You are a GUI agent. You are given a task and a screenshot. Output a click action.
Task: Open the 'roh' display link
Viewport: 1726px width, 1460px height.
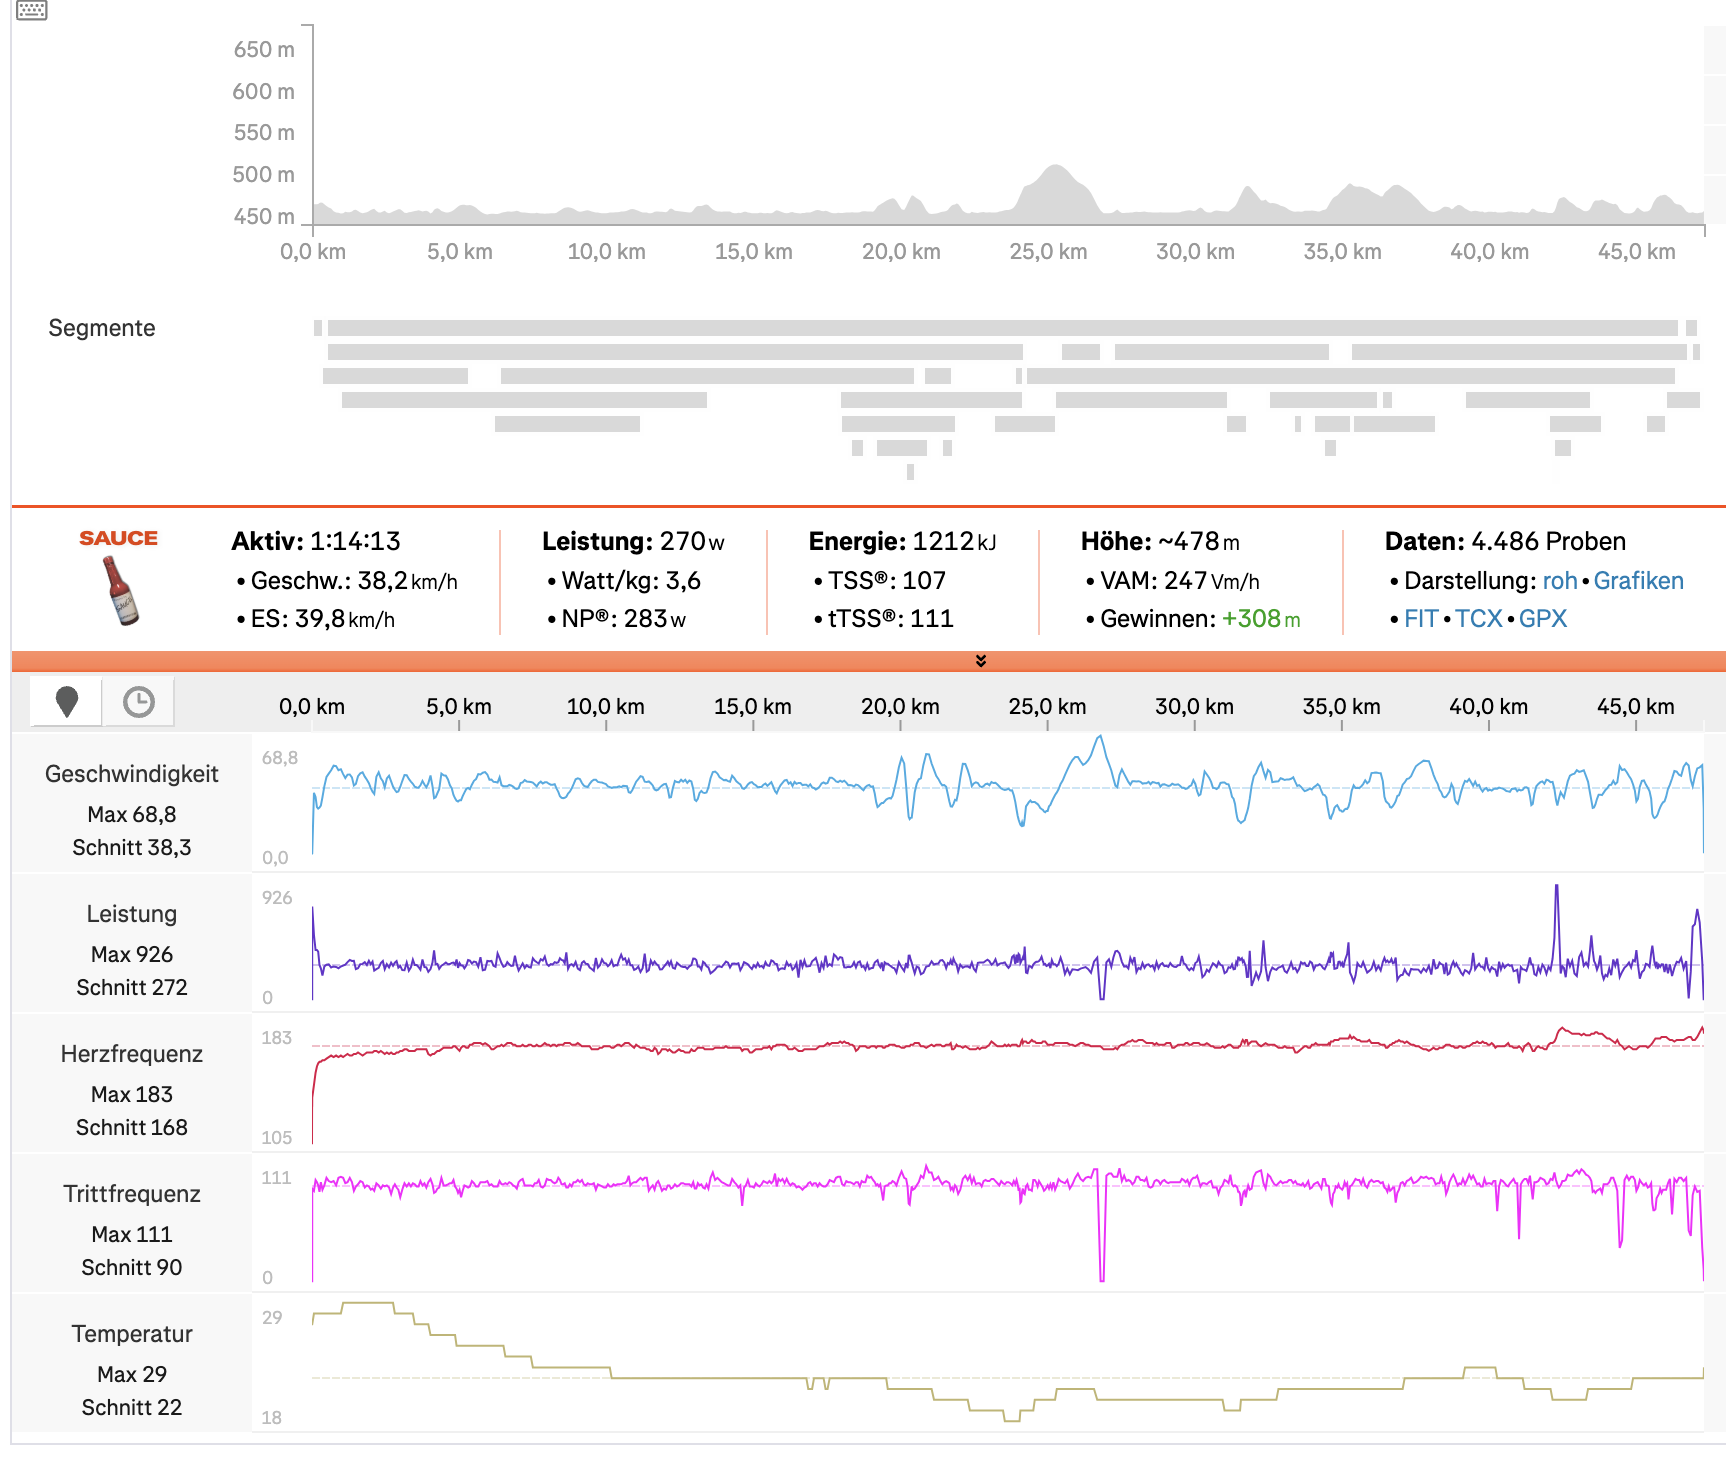[1559, 581]
